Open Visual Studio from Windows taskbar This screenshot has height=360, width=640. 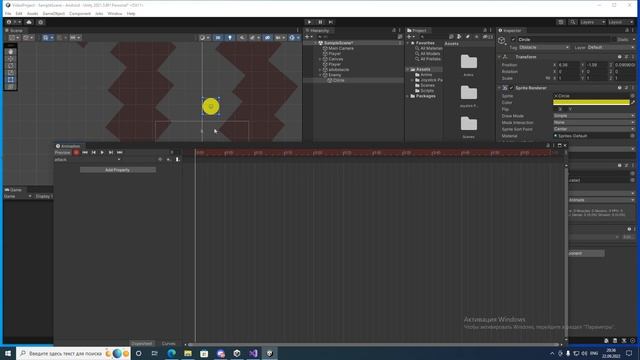tap(253, 353)
